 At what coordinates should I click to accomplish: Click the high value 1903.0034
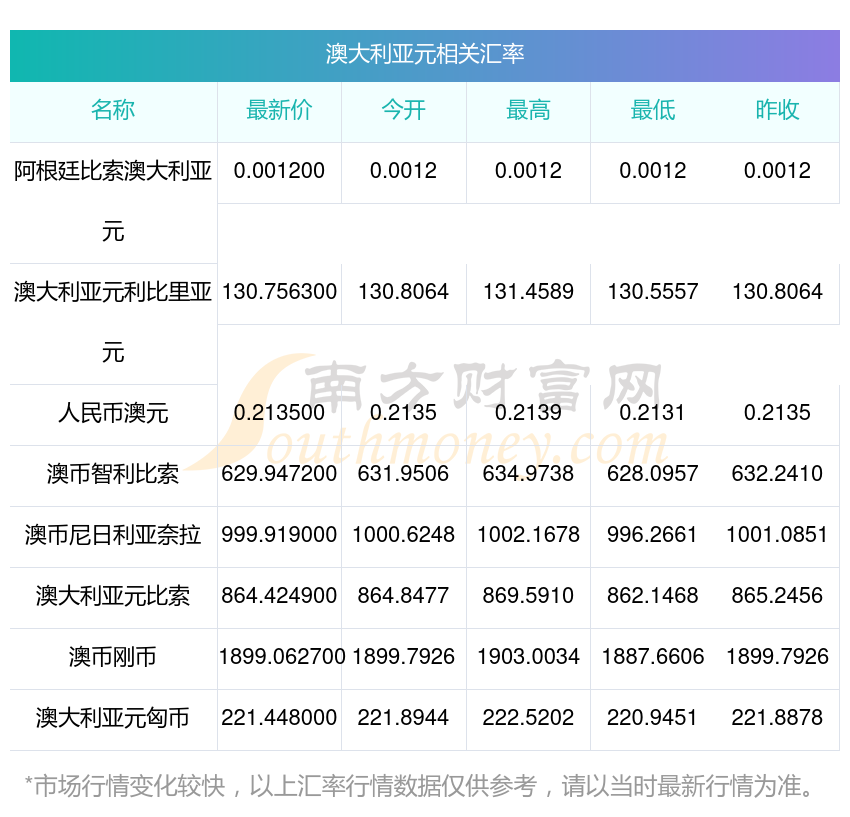pyautogui.click(x=529, y=657)
